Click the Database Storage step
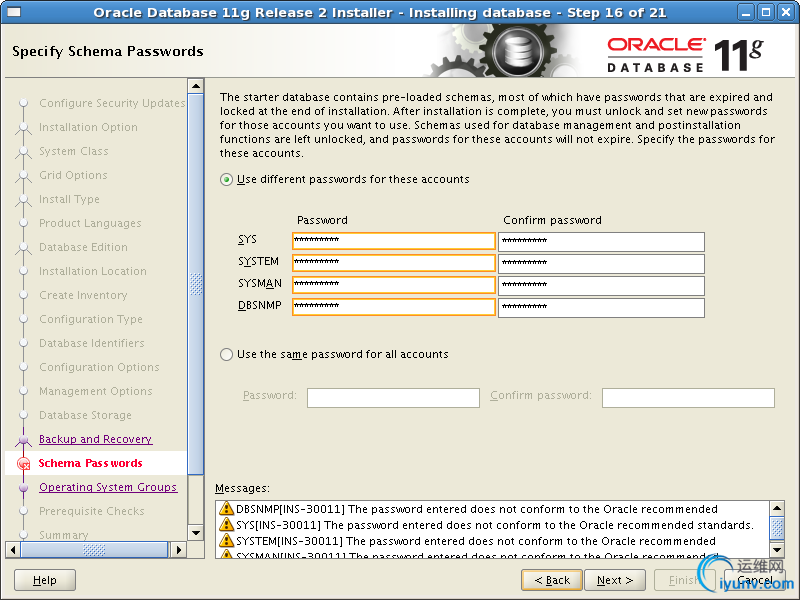This screenshot has height=600, width=800. tap(85, 415)
